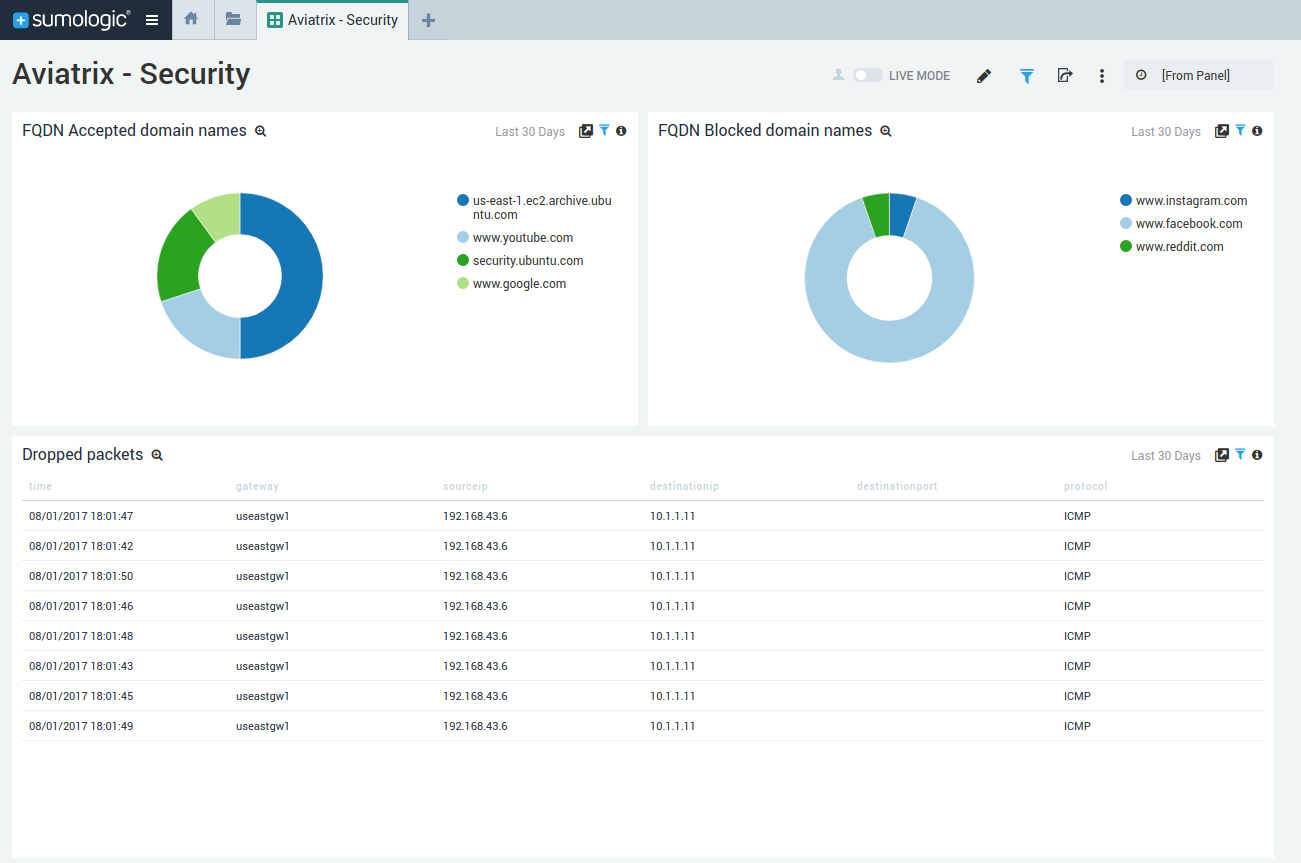Add a new tab with plus icon
The image size is (1301, 863).
(x=428, y=20)
